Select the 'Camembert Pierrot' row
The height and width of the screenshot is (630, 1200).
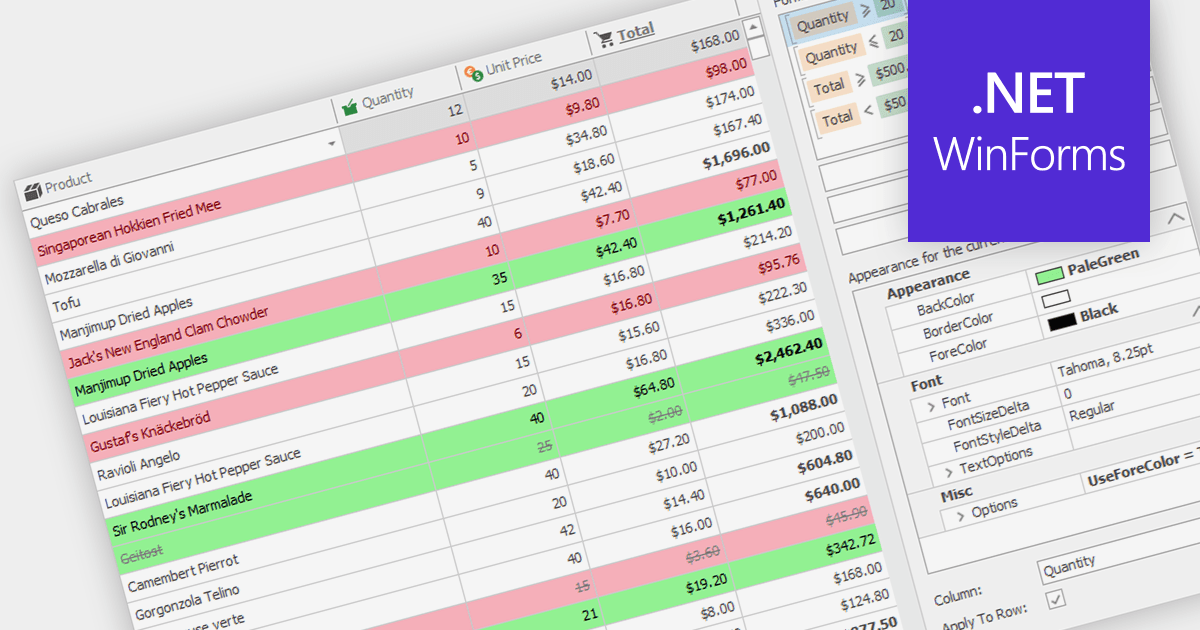[x=183, y=574]
